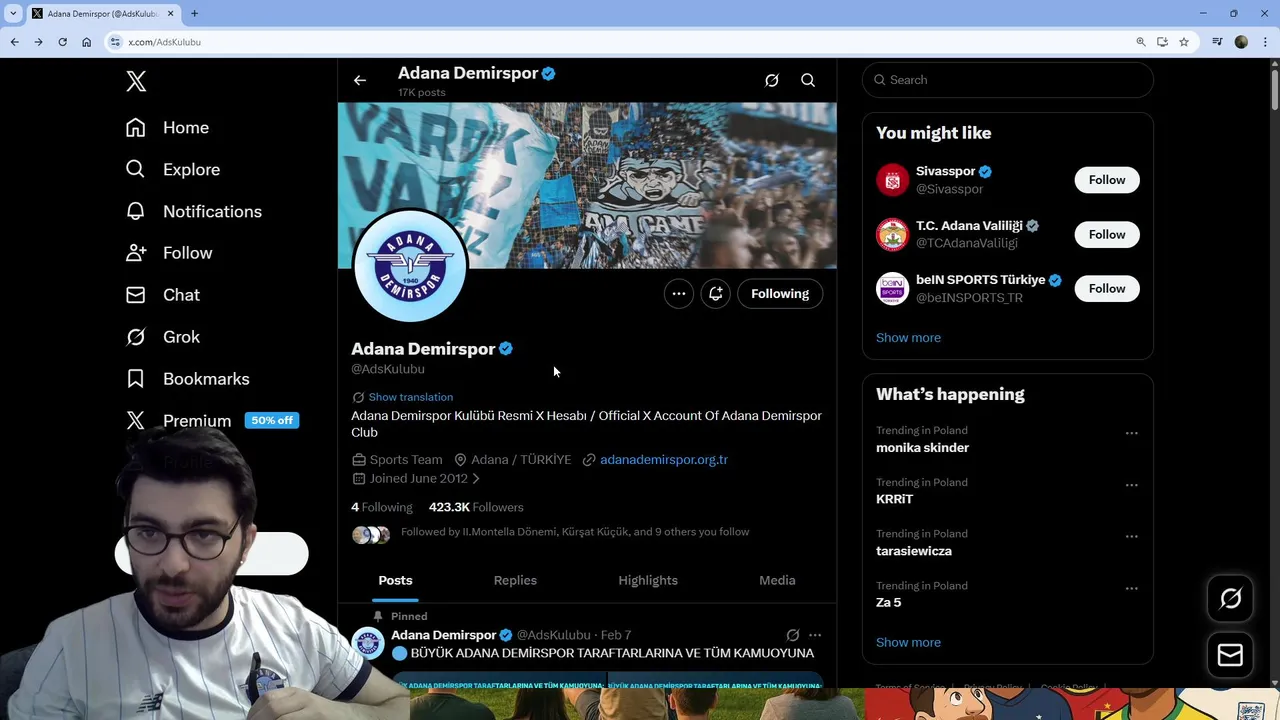
Task: Open the adanademirspor.org.tr link
Action: coord(664,460)
